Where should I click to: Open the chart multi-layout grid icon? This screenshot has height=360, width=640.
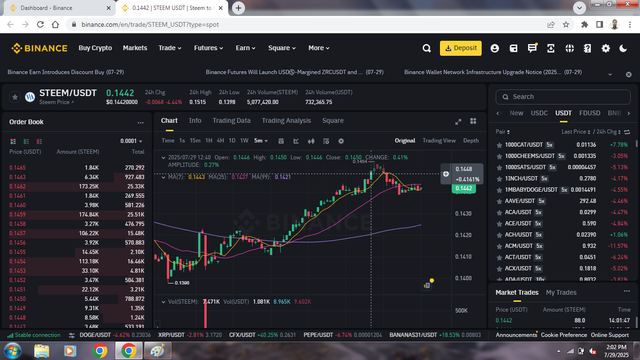click(473, 121)
